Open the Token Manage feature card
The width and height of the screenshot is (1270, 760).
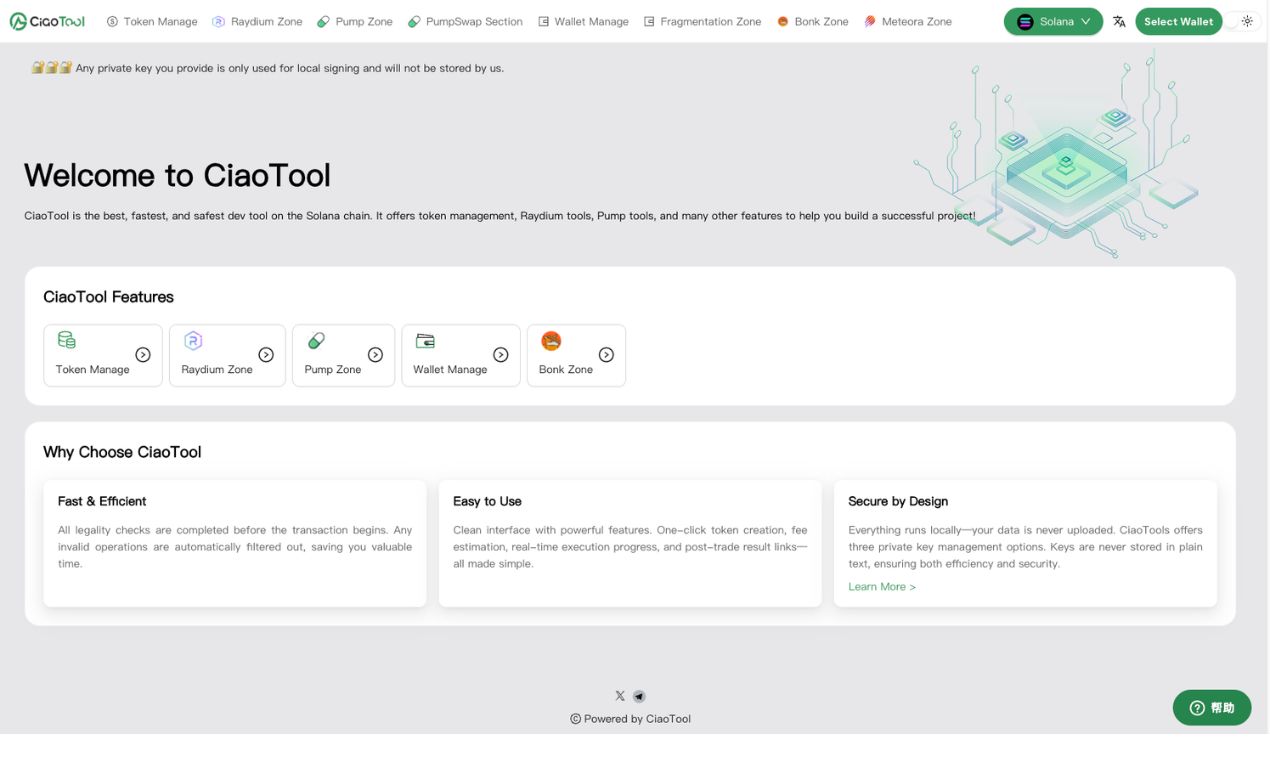tap(103, 355)
